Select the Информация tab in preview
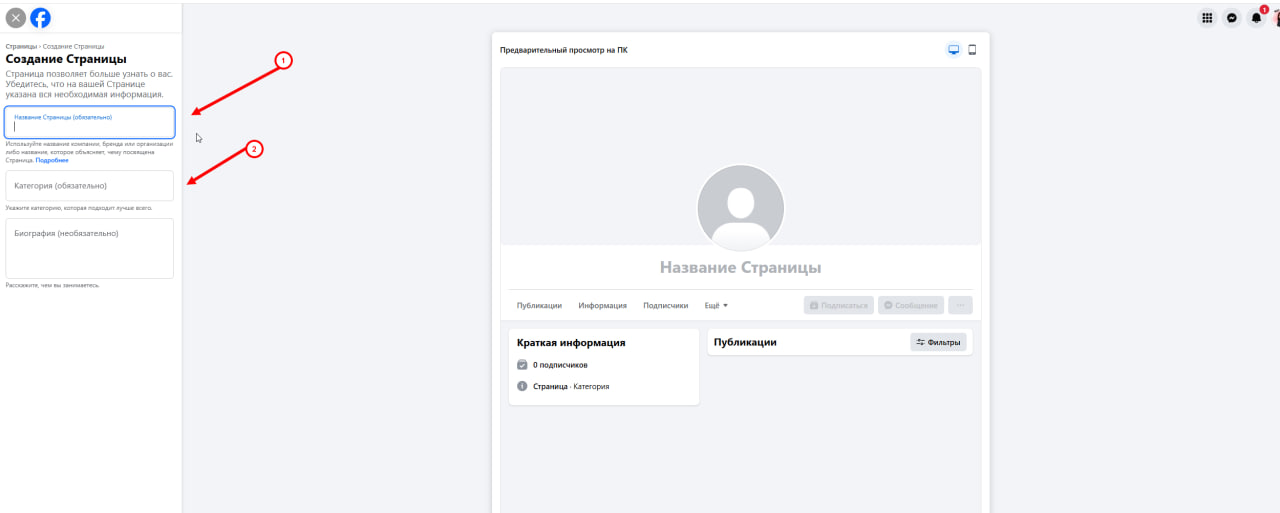The height and width of the screenshot is (513, 1280). click(602, 306)
